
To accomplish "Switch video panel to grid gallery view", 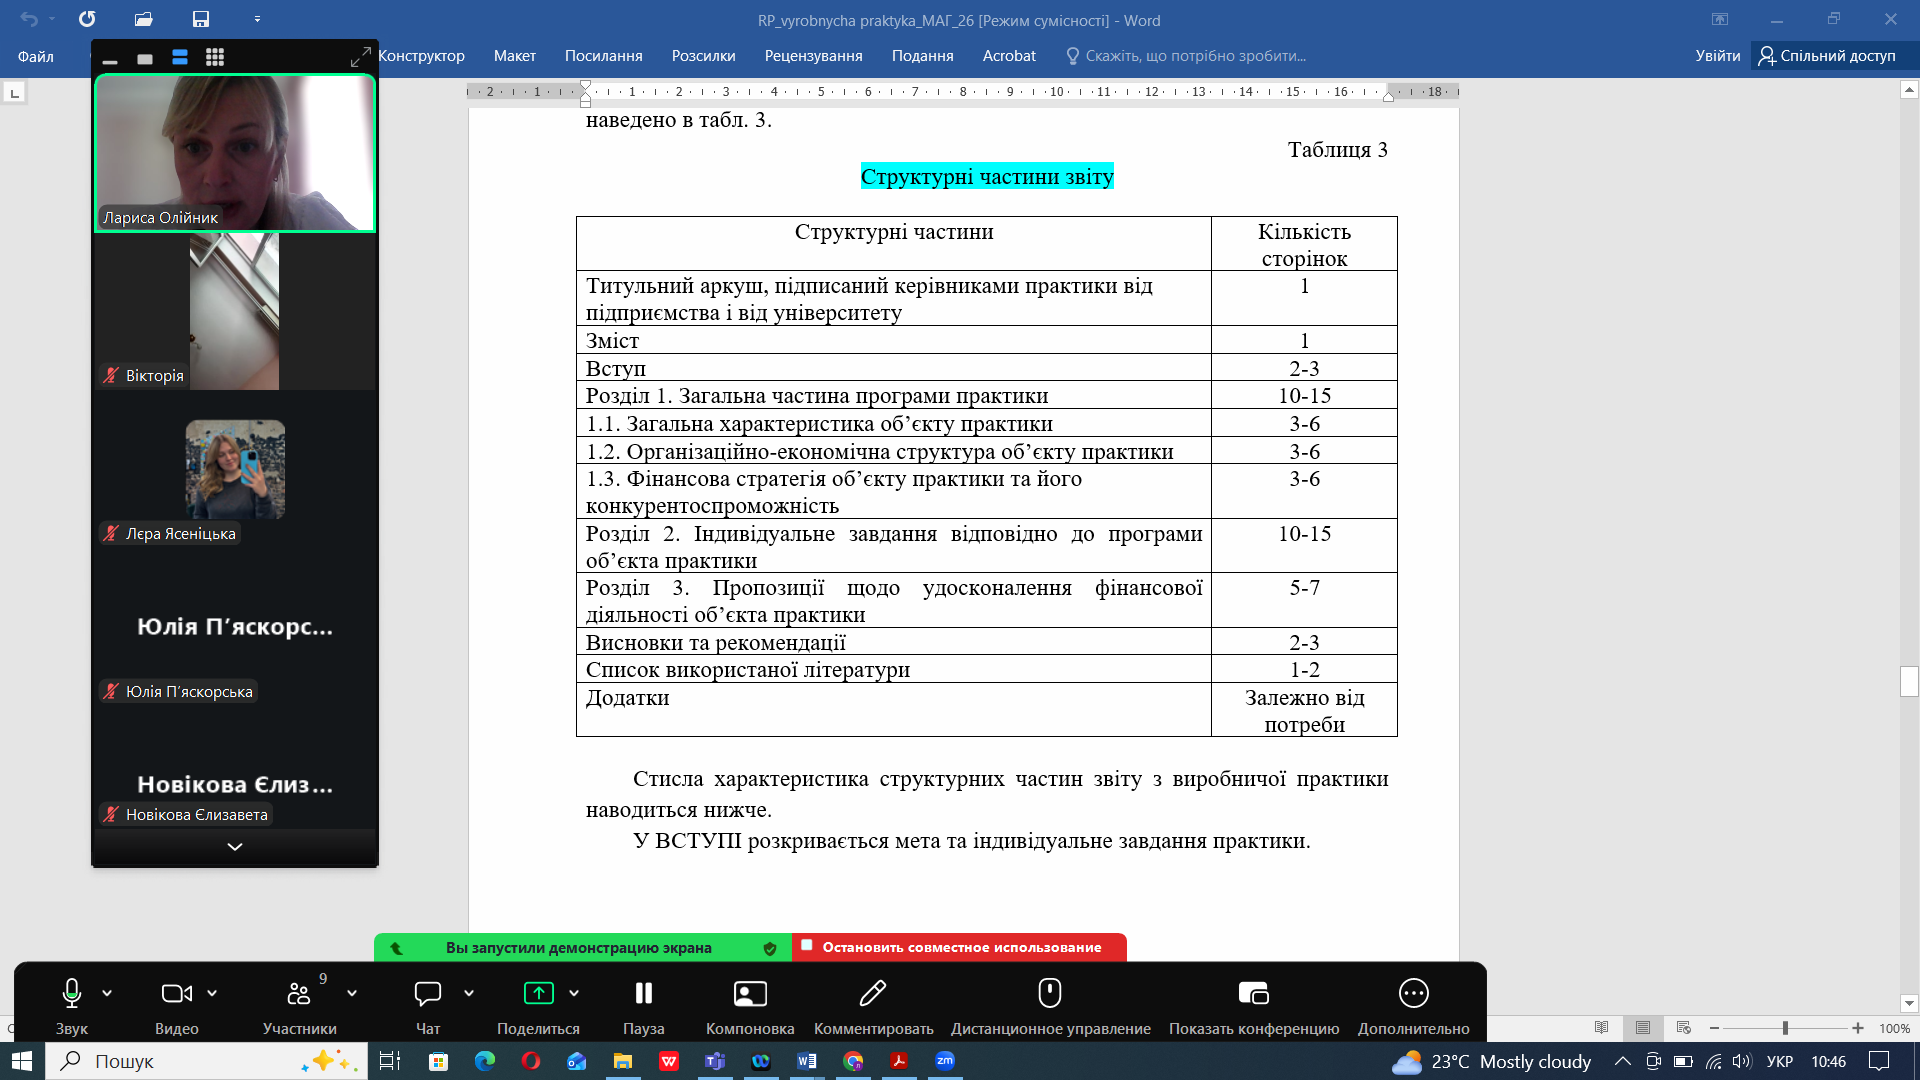I will click(x=215, y=57).
